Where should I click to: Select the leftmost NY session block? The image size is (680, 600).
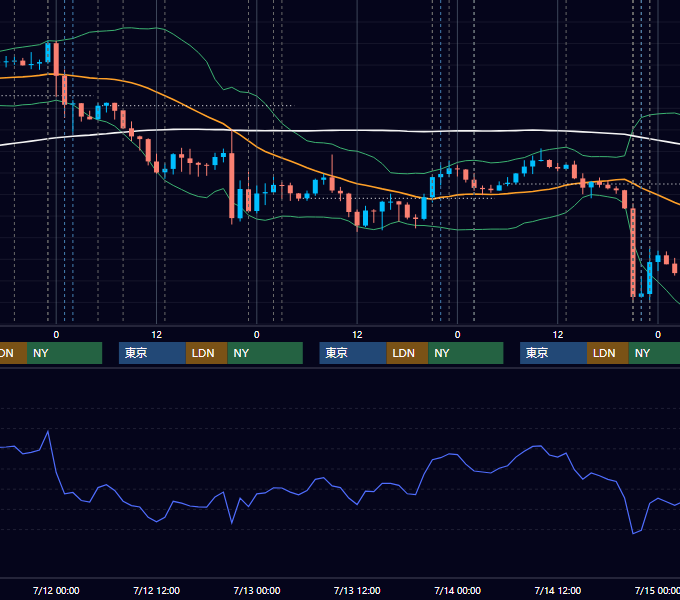(x=64, y=353)
